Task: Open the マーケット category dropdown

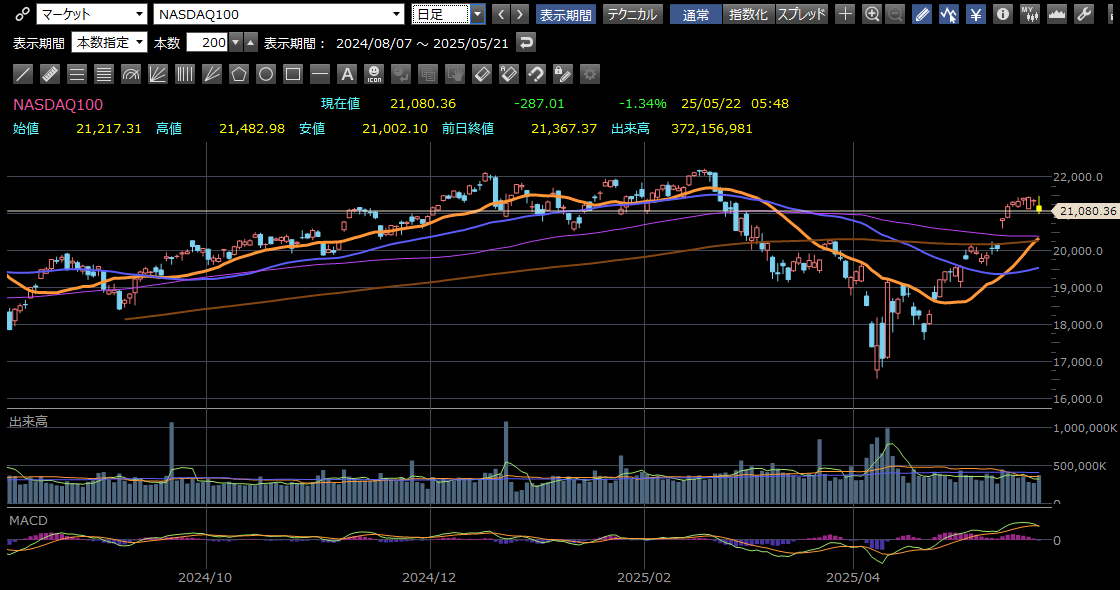Action: (x=91, y=14)
